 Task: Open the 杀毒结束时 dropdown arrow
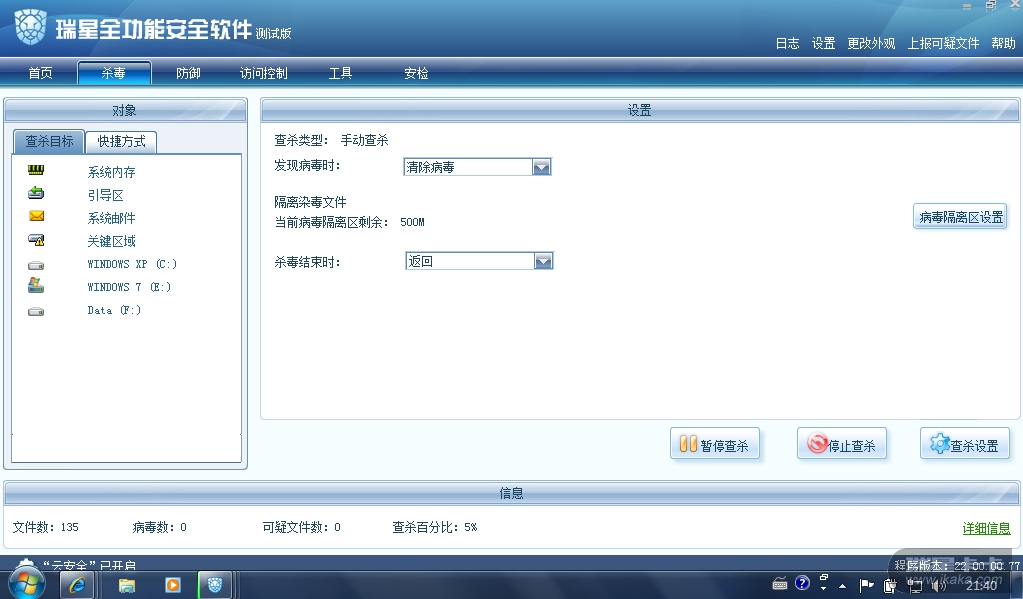pyautogui.click(x=543, y=262)
